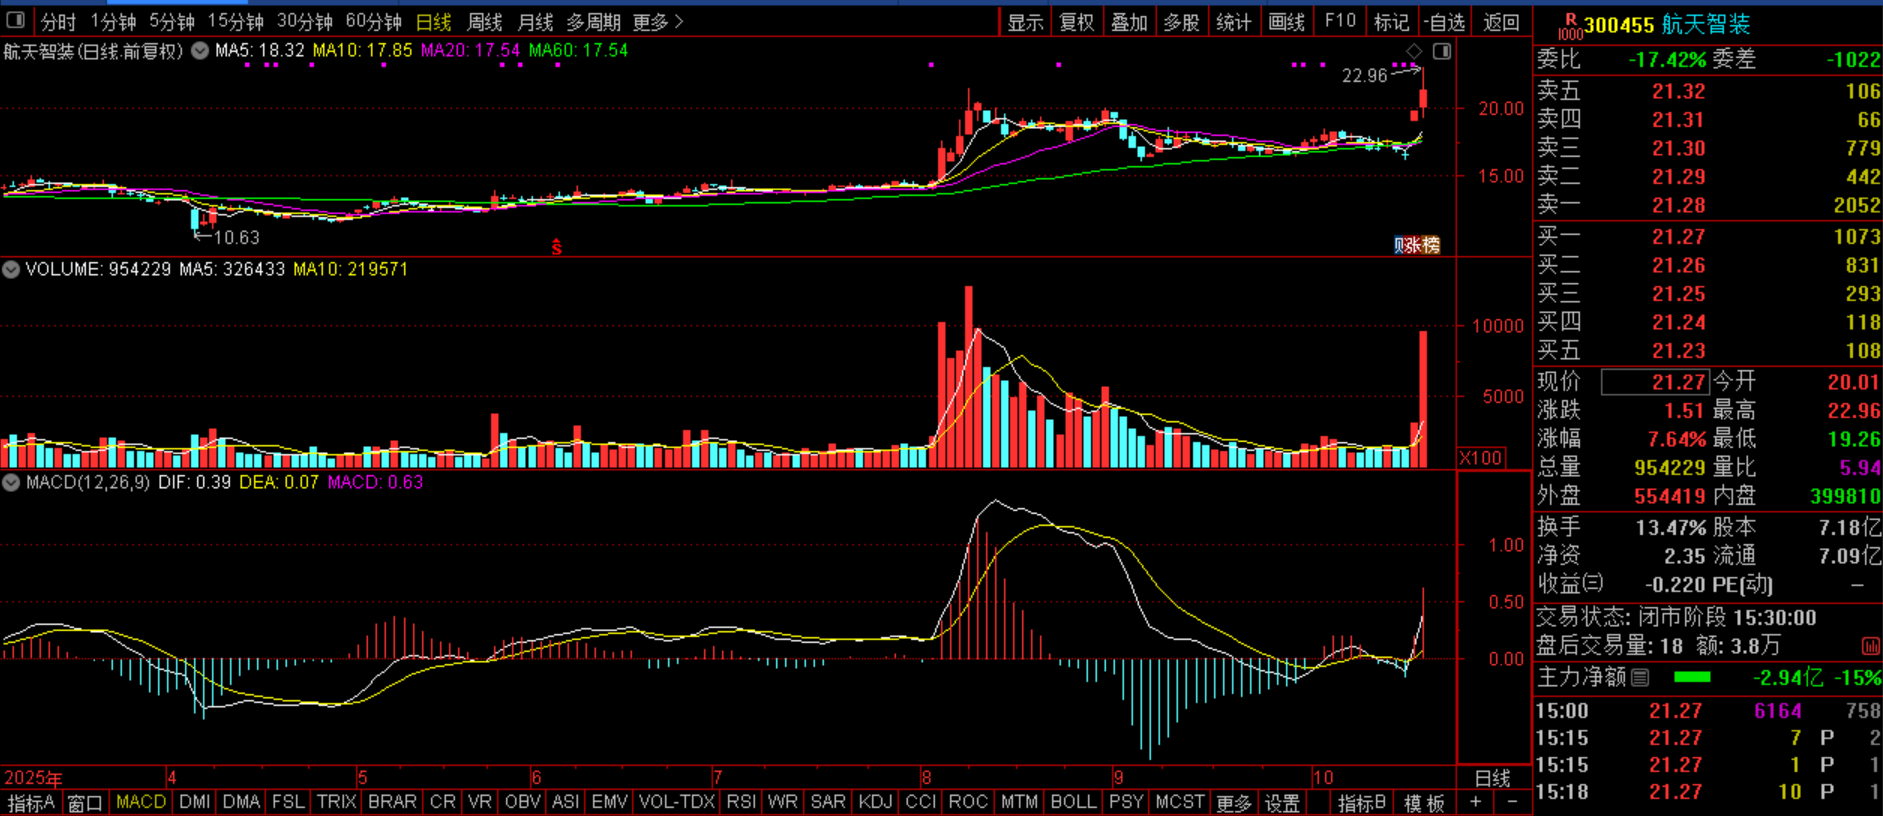The width and height of the screenshot is (1883, 816).
Task: Open the 模板 template button
Action: coord(1424,802)
